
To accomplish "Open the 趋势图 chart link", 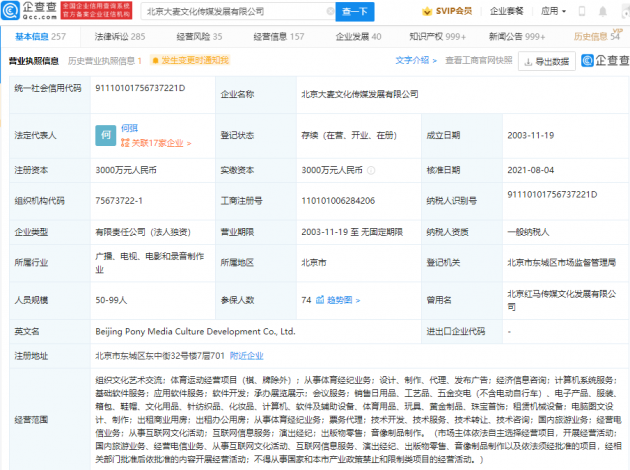I will point(344,300).
